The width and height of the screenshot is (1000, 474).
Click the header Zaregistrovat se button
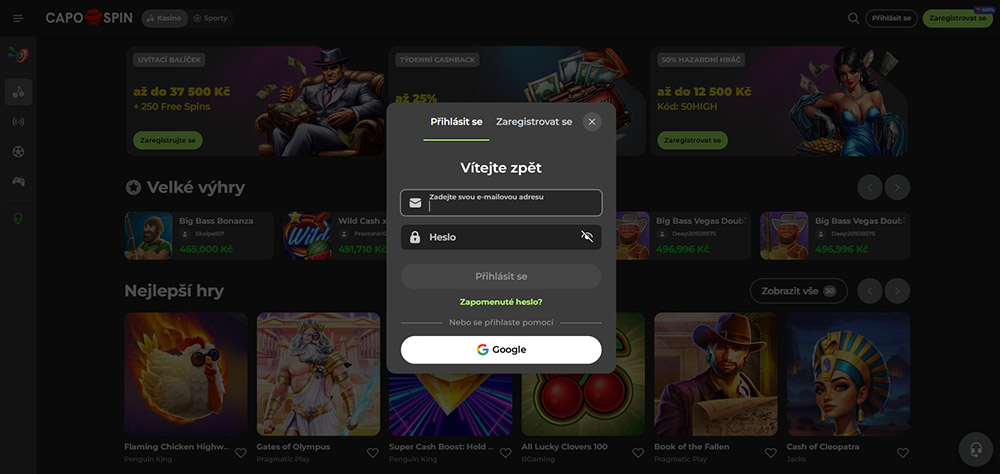[x=957, y=19]
